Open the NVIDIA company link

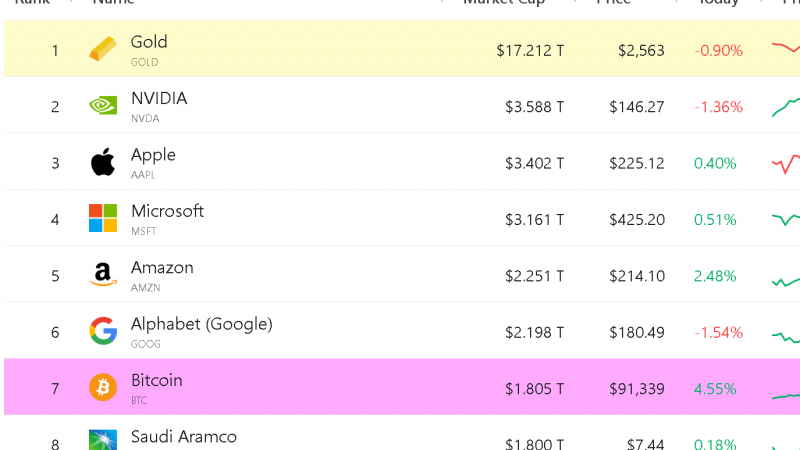click(159, 98)
